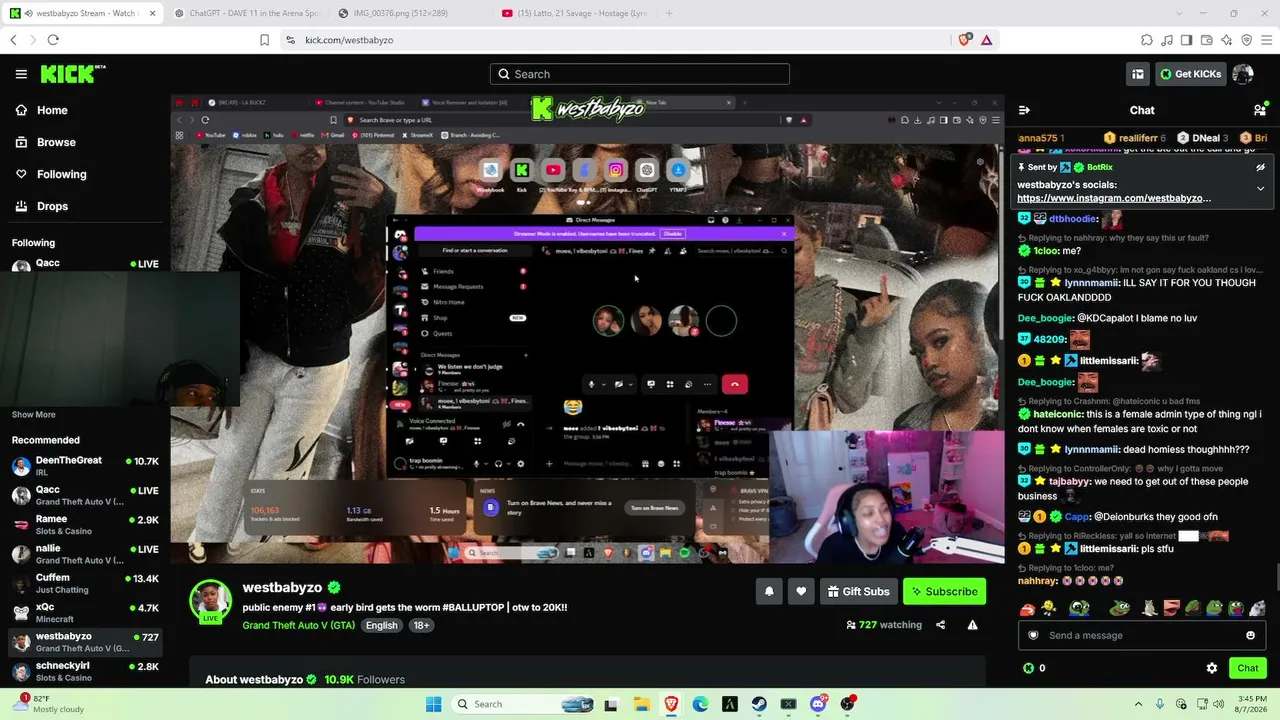Open chat settings gear
Viewport: 1280px width, 720px height.
coord(1212,668)
